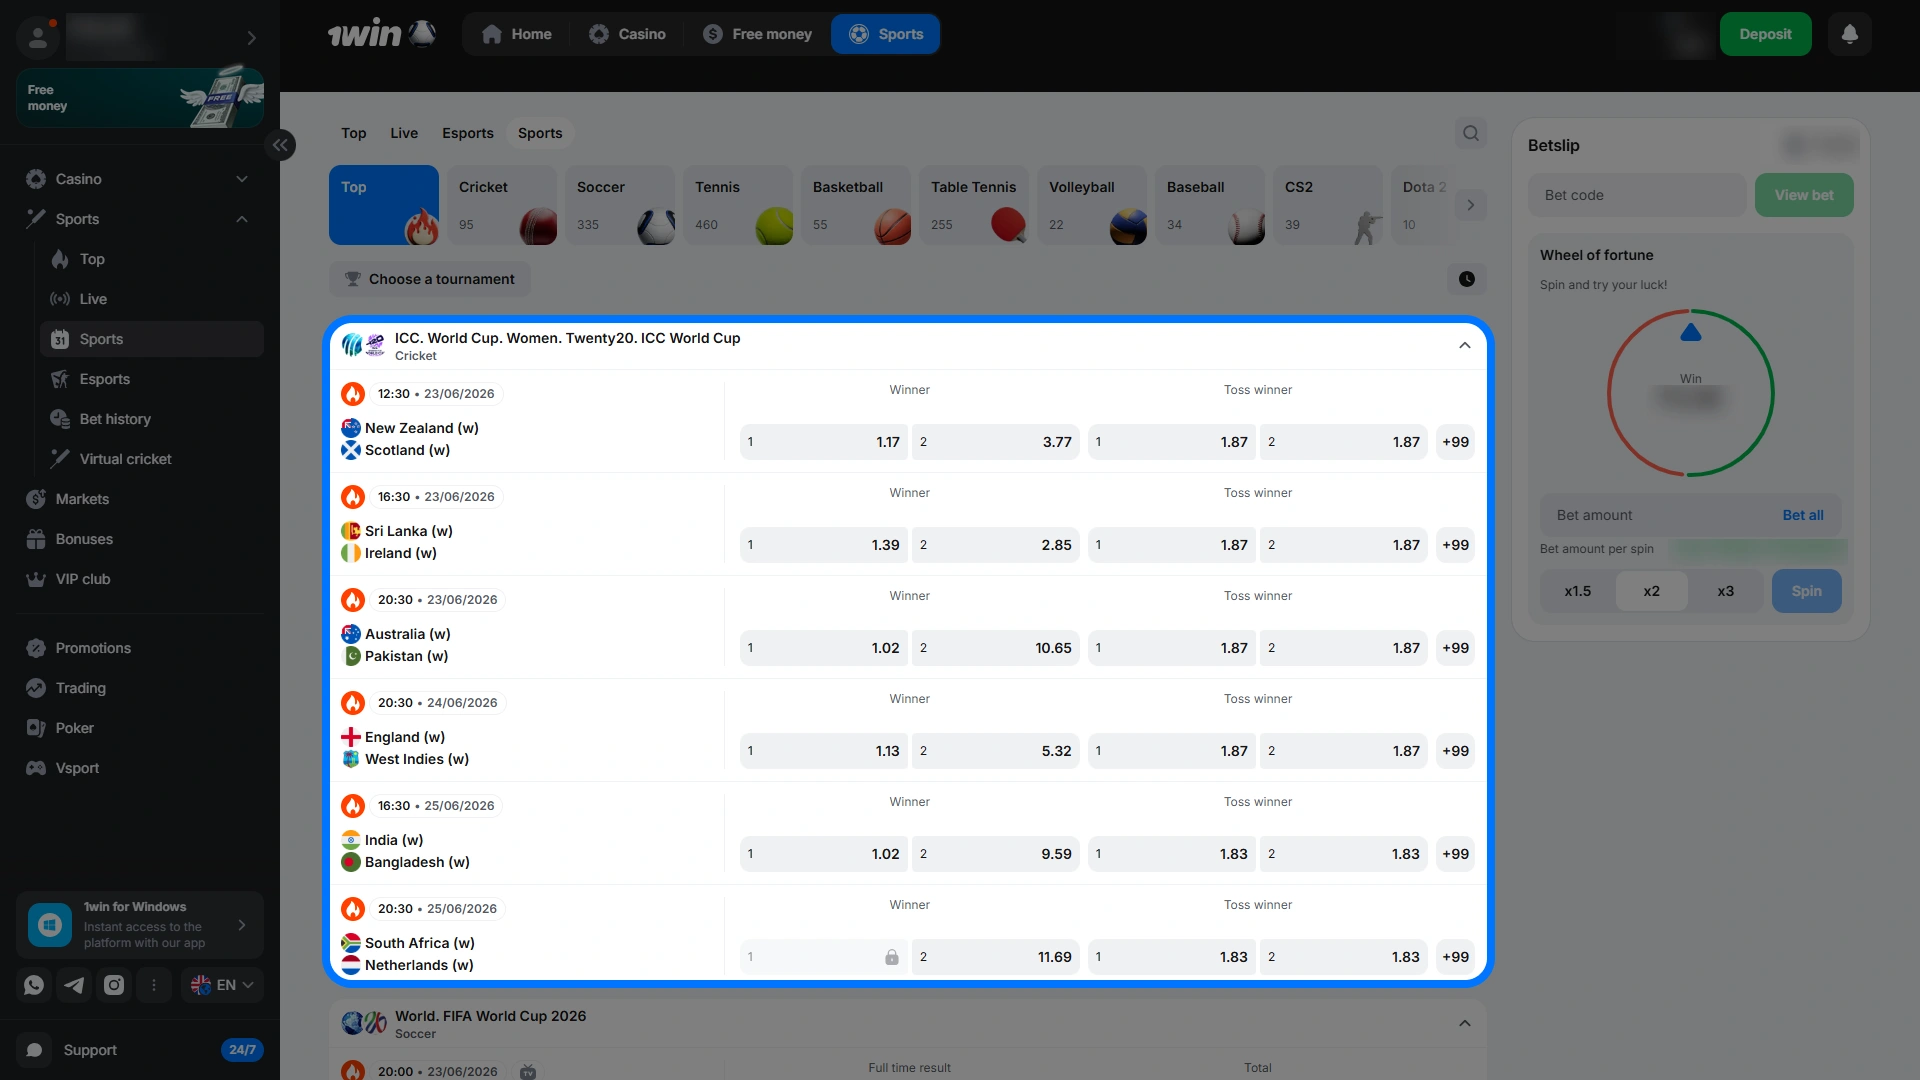Select Table Tennis sport category
Image resolution: width=1920 pixels, height=1080 pixels.
(x=974, y=205)
